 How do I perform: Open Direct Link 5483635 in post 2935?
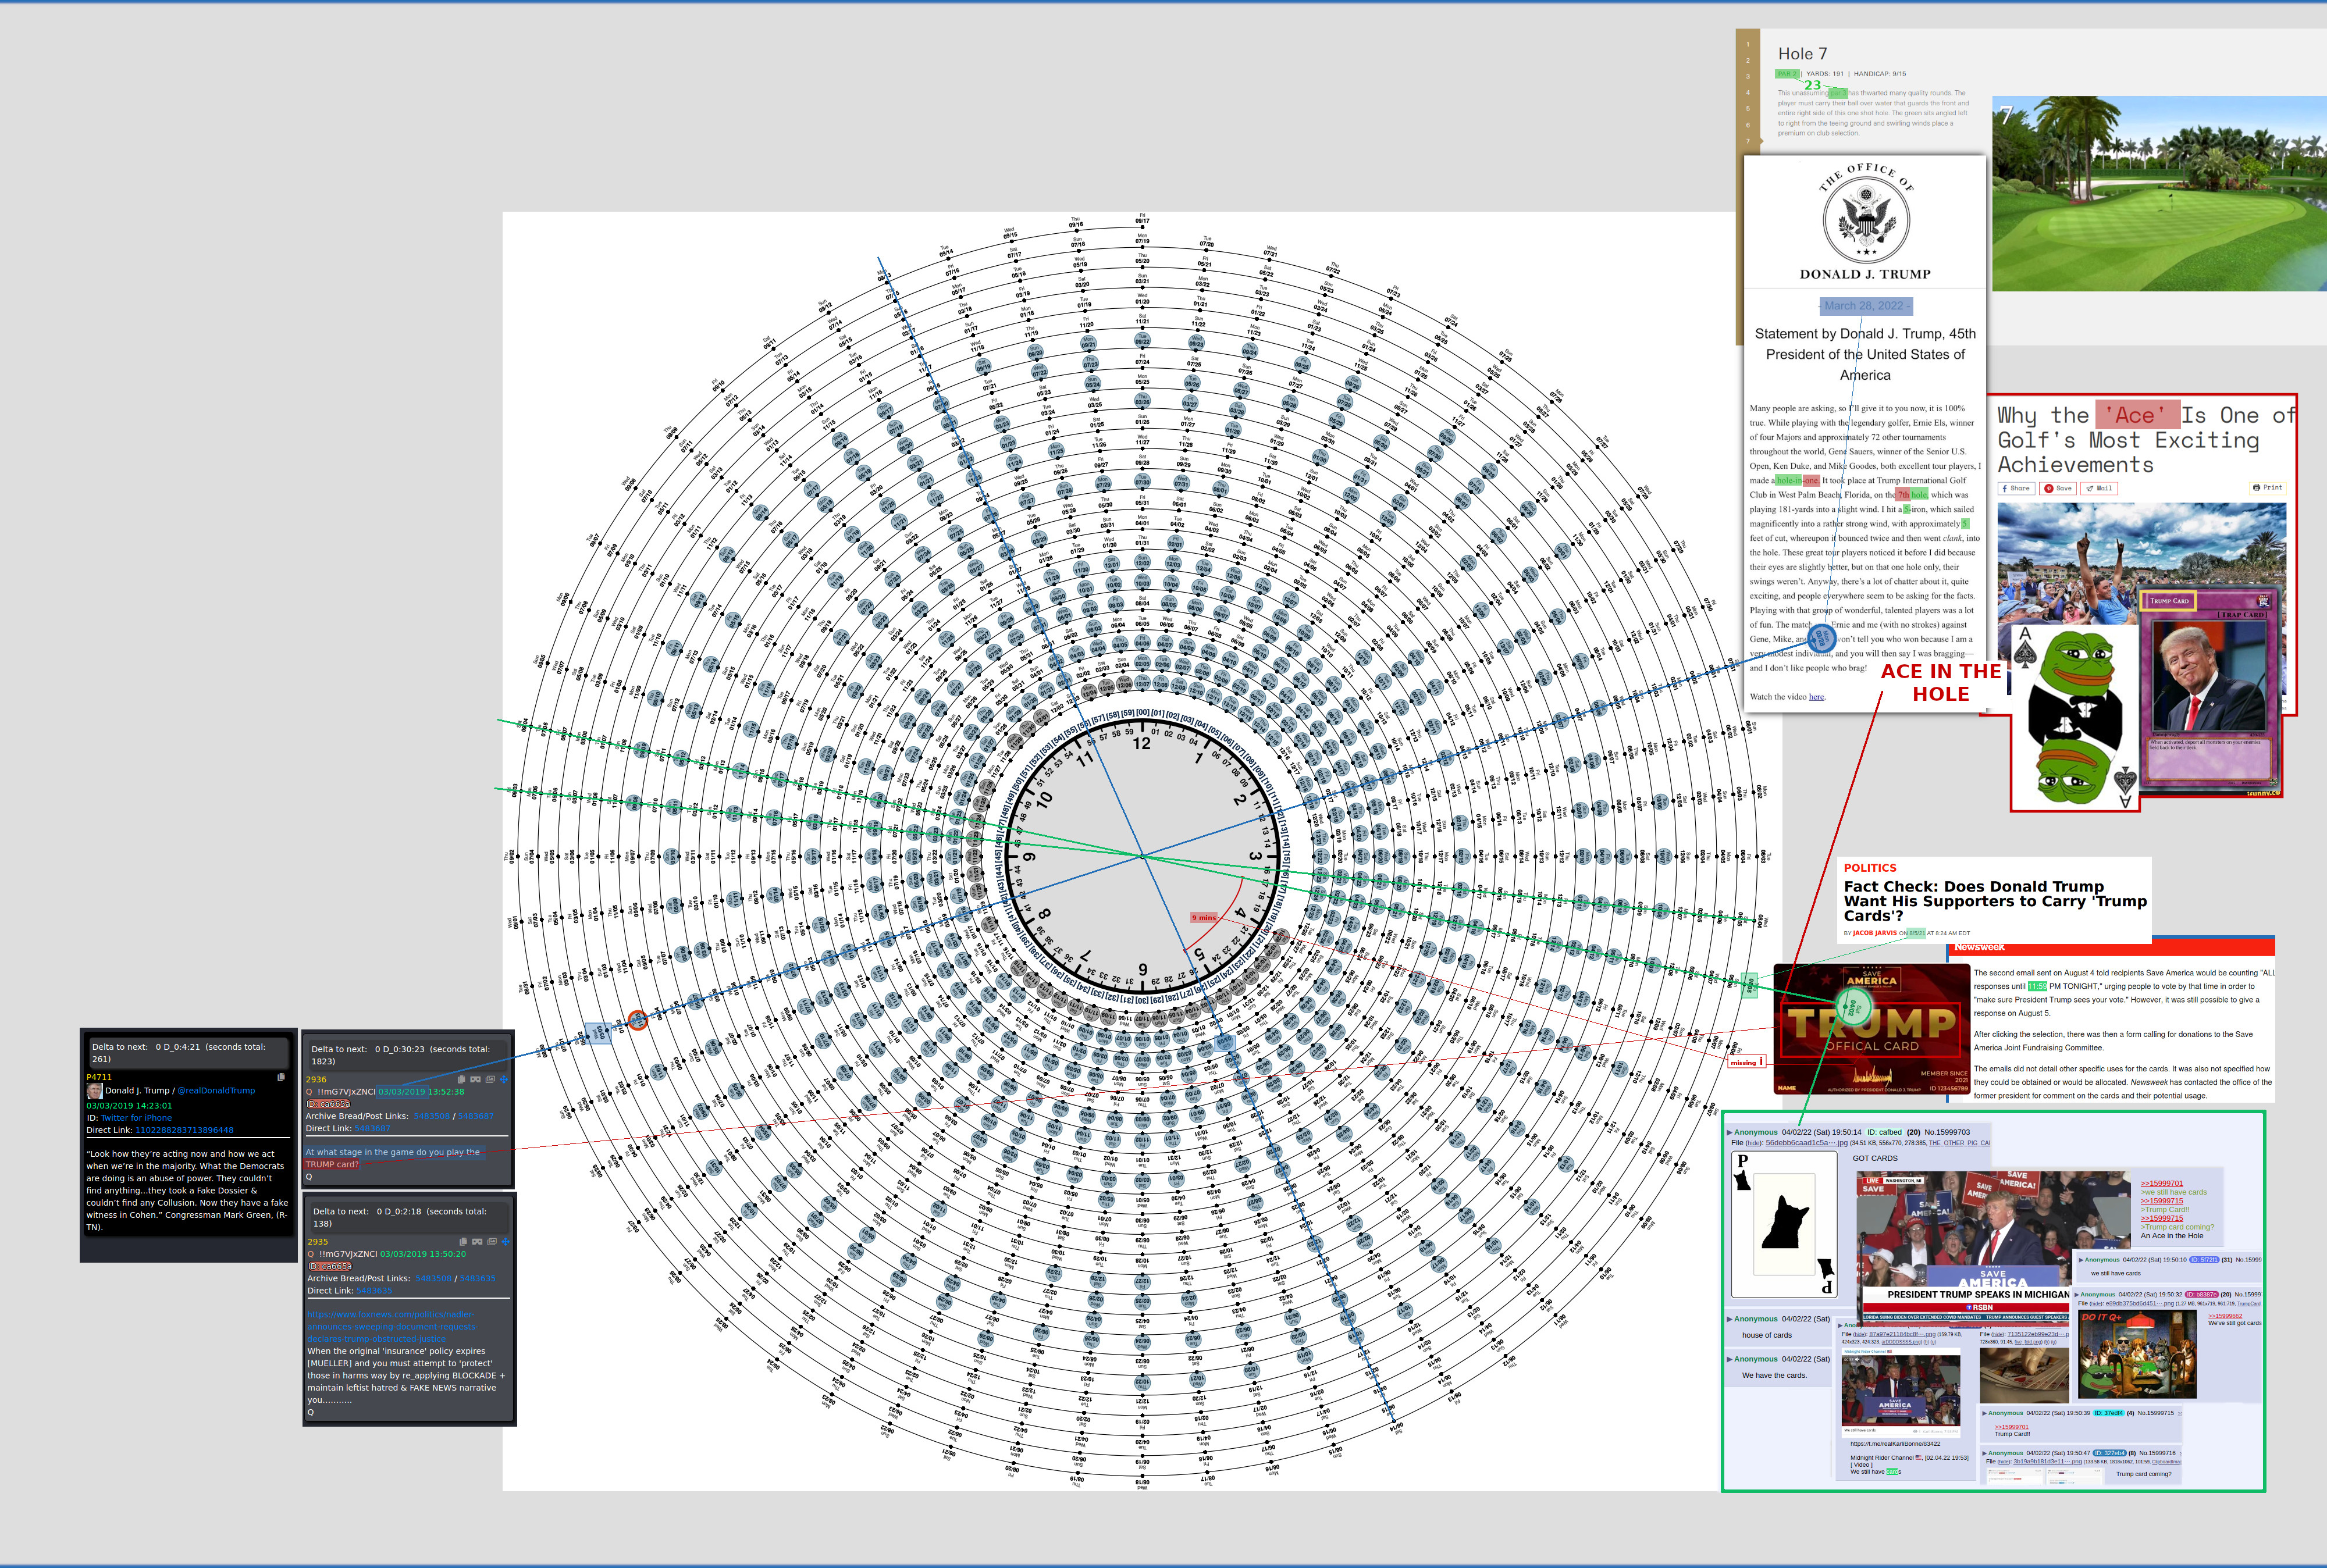pos(374,1290)
